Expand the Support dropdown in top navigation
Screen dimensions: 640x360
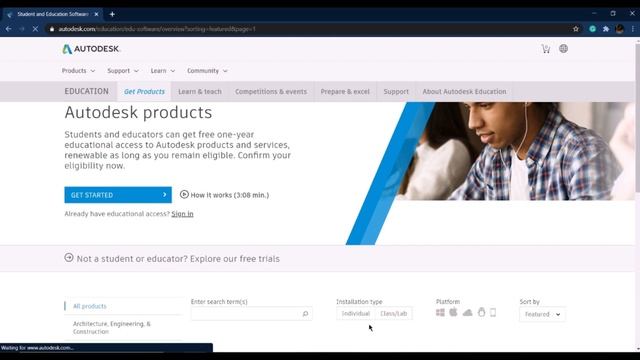(x=123, y=71)
